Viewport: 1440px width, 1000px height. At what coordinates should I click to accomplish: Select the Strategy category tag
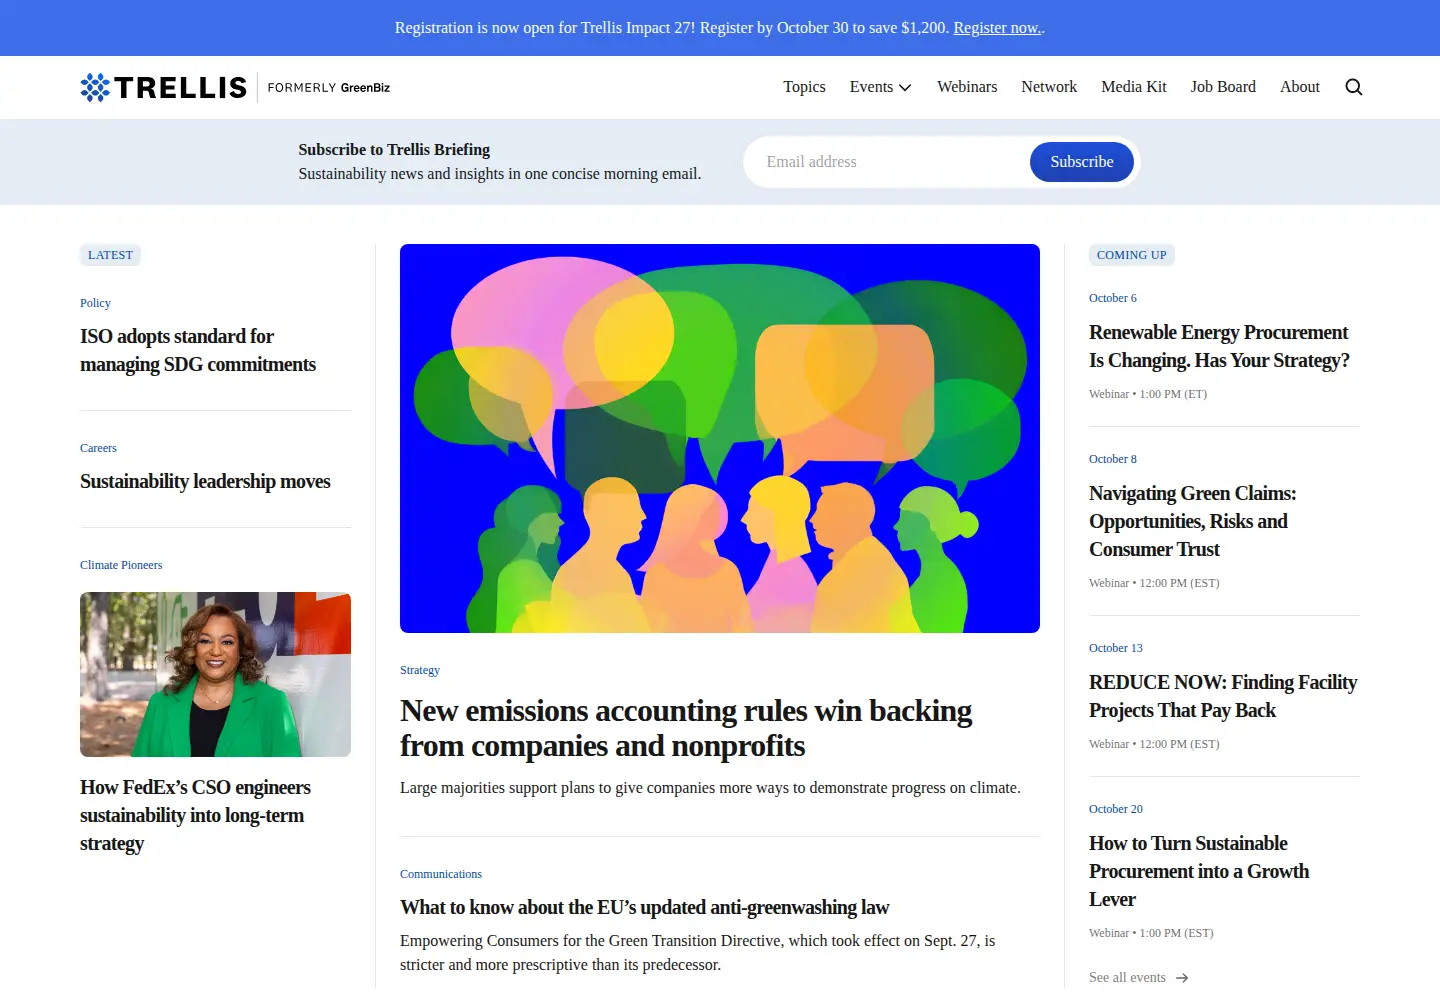[x=420, y=670]
